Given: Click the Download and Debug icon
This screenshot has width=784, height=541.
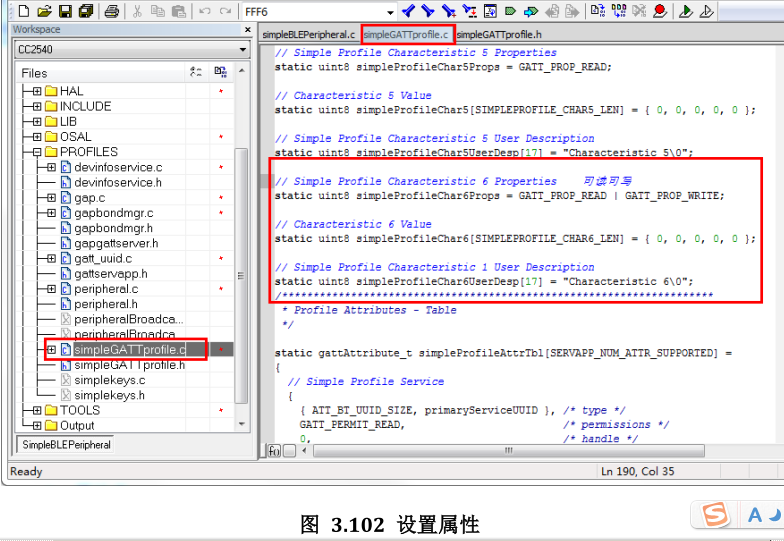Looking at the screenshot, I should tap(687, 11).
